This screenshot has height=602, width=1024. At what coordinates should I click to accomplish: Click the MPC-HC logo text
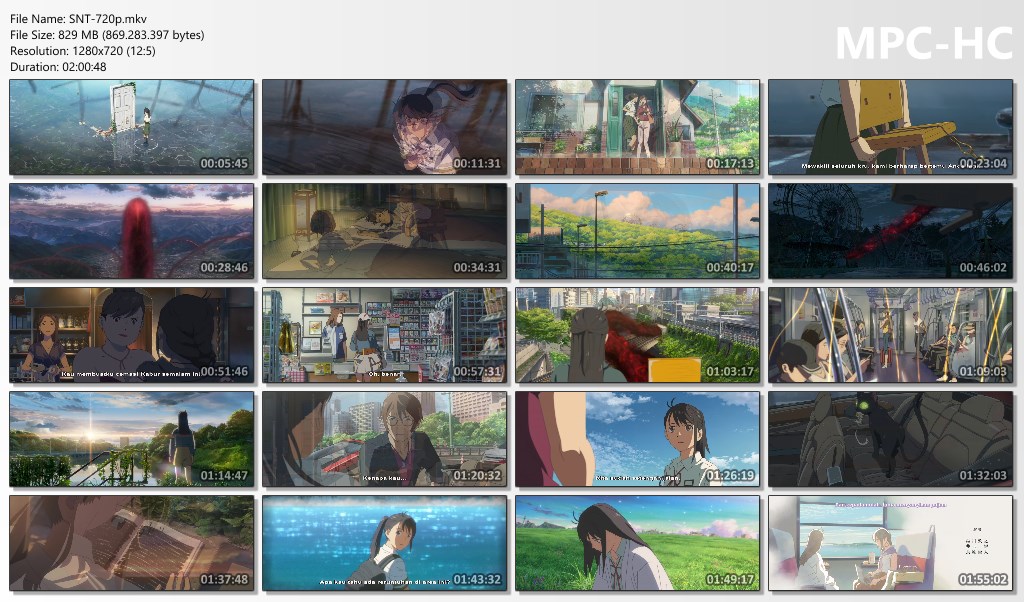[923, 43]
